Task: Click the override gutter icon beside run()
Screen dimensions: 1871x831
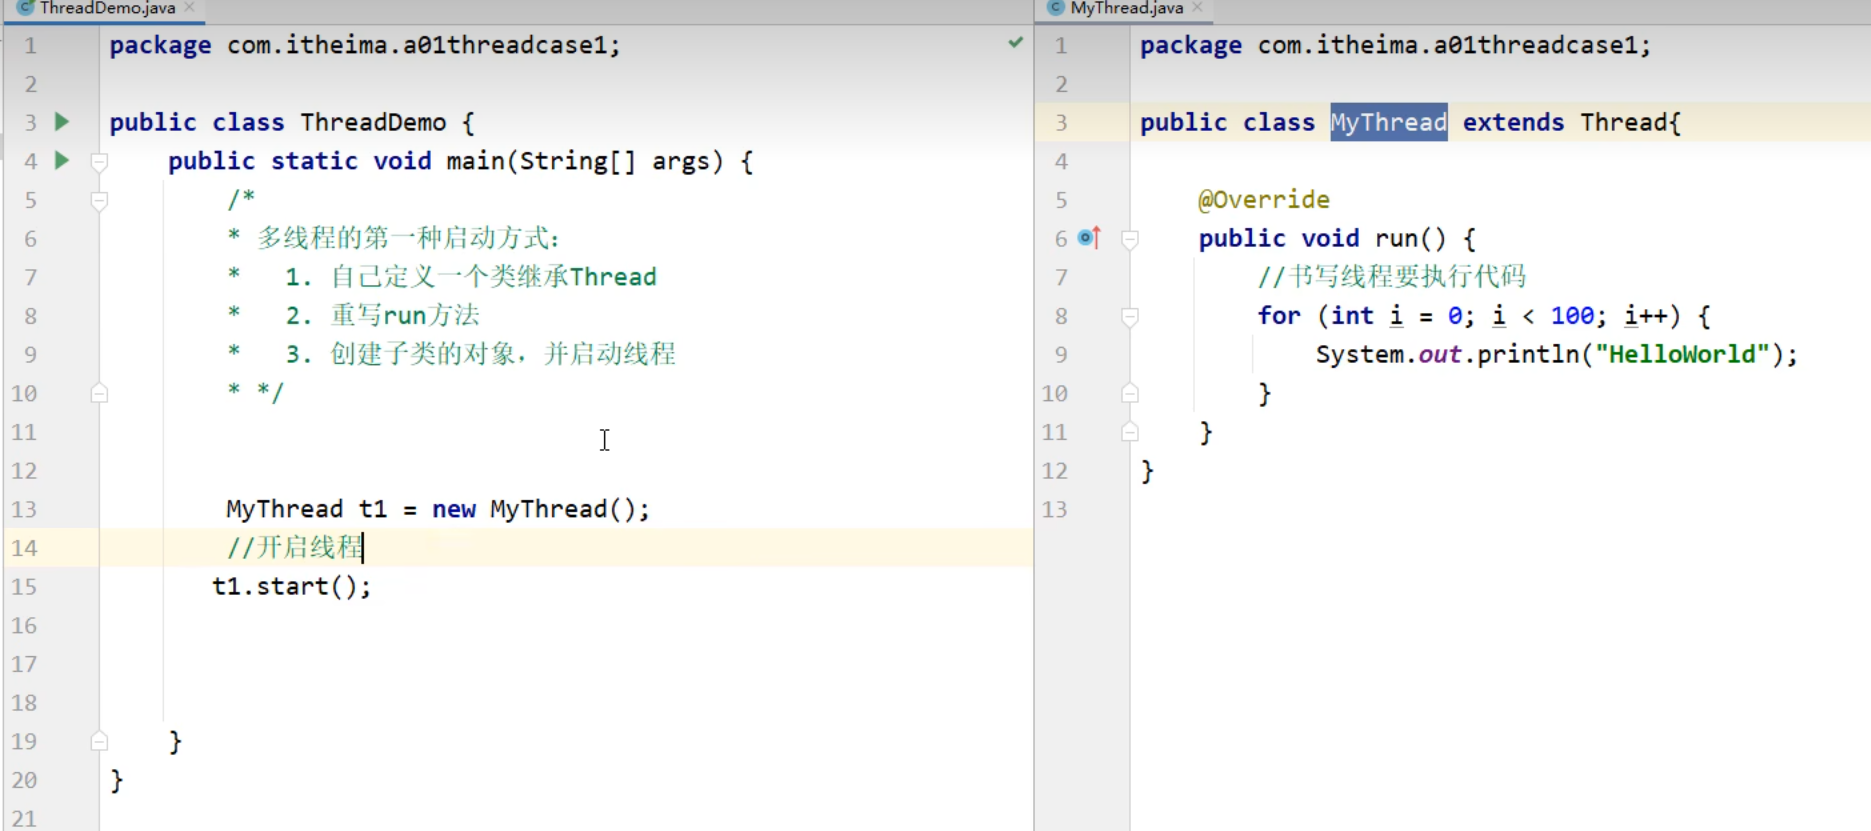Action: pyautogui.click(x=1089, y=238)
